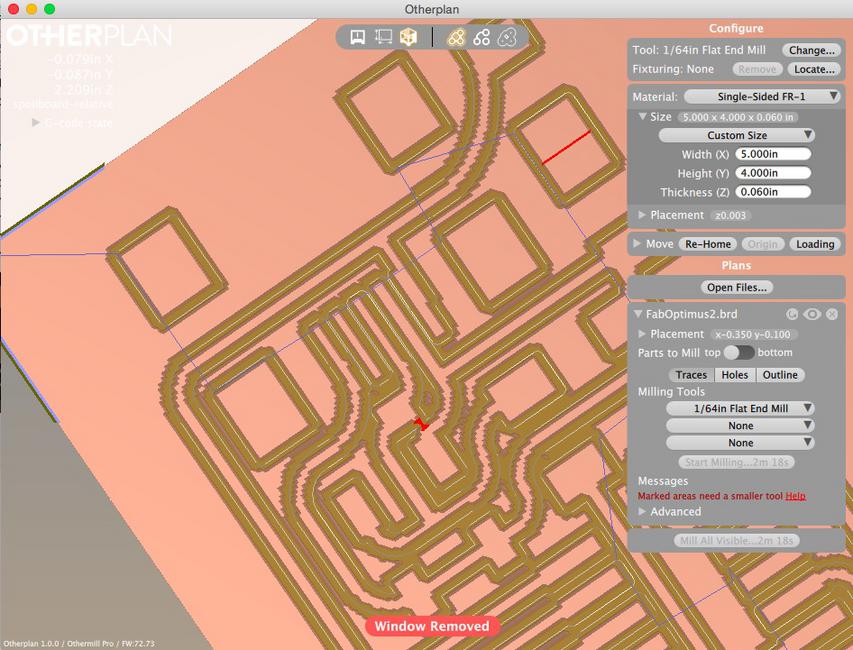Expand the plan Placement x-0.350 section

point(642,334)
